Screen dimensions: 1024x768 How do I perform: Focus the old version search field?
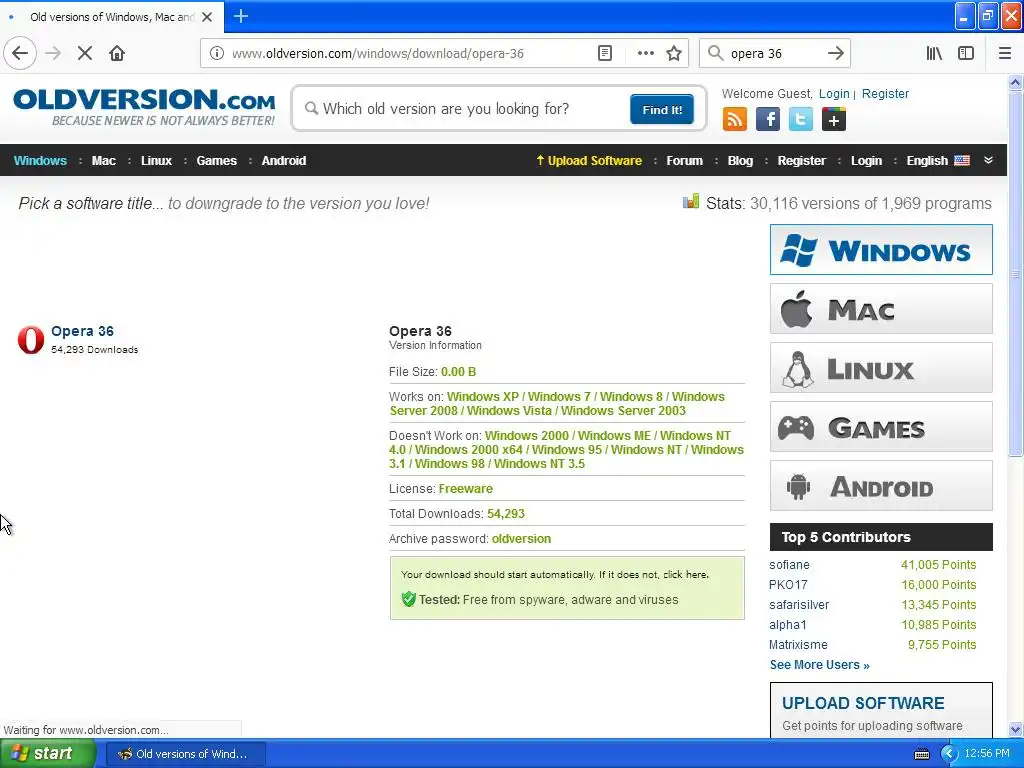pos(465,108)
